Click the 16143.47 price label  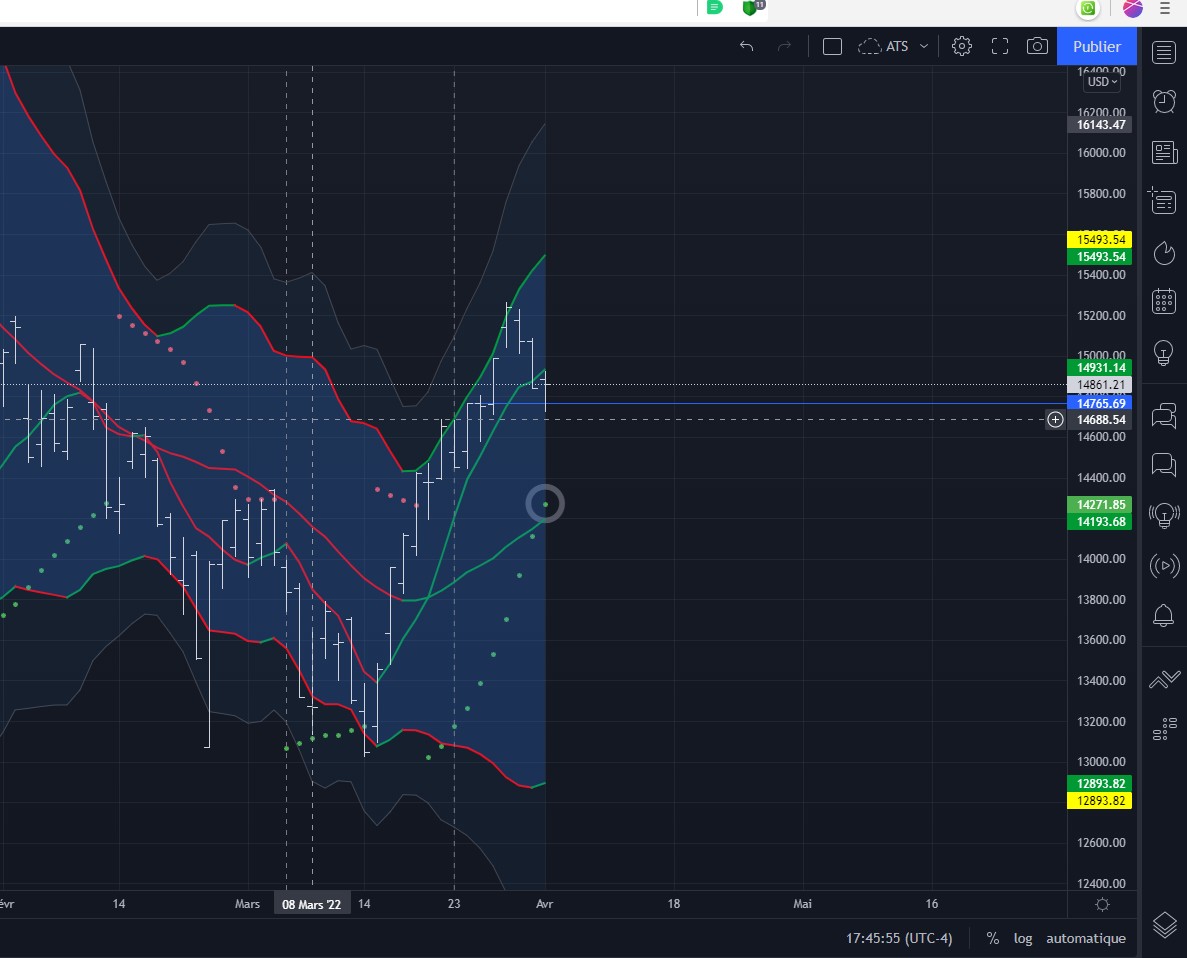pyautogui.click(x=1099, y=125)
